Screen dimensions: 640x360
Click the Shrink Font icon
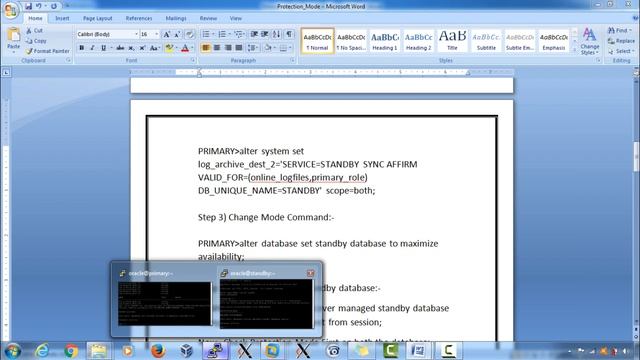pos(177,34)
